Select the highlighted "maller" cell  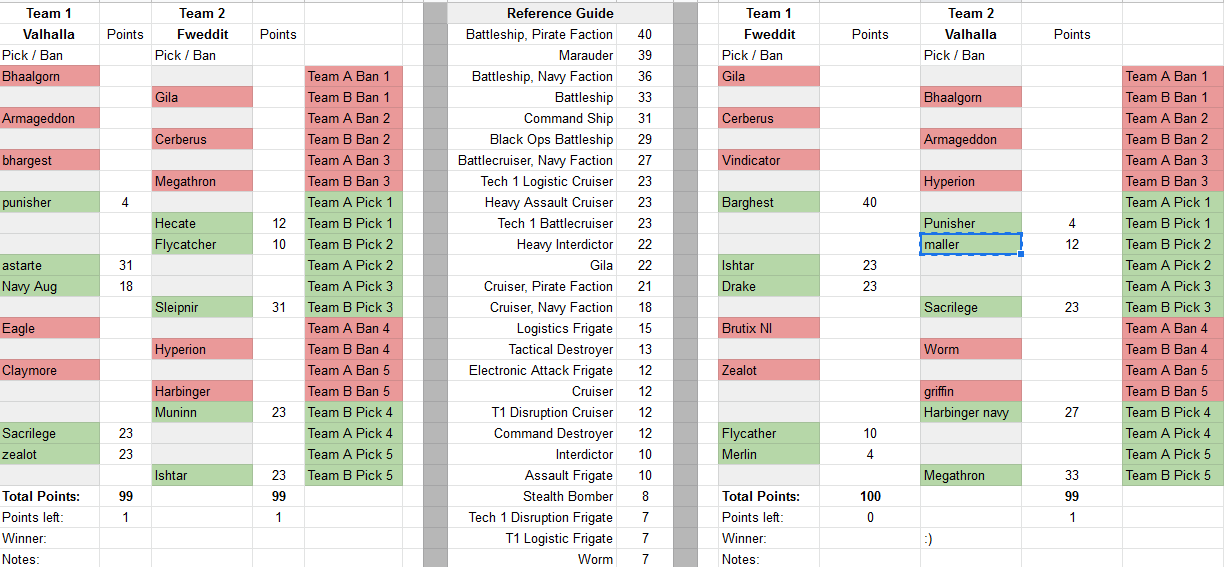970,244
